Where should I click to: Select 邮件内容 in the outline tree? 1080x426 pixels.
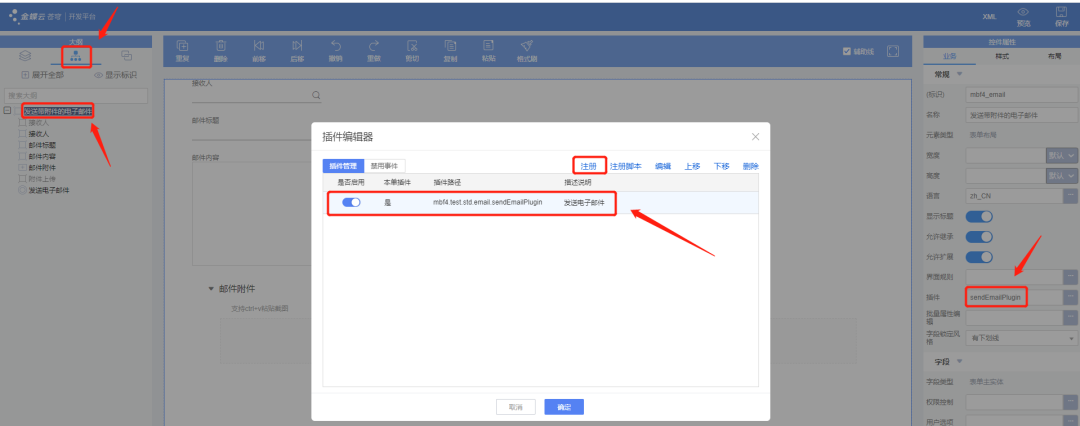[x=43, y=156]
